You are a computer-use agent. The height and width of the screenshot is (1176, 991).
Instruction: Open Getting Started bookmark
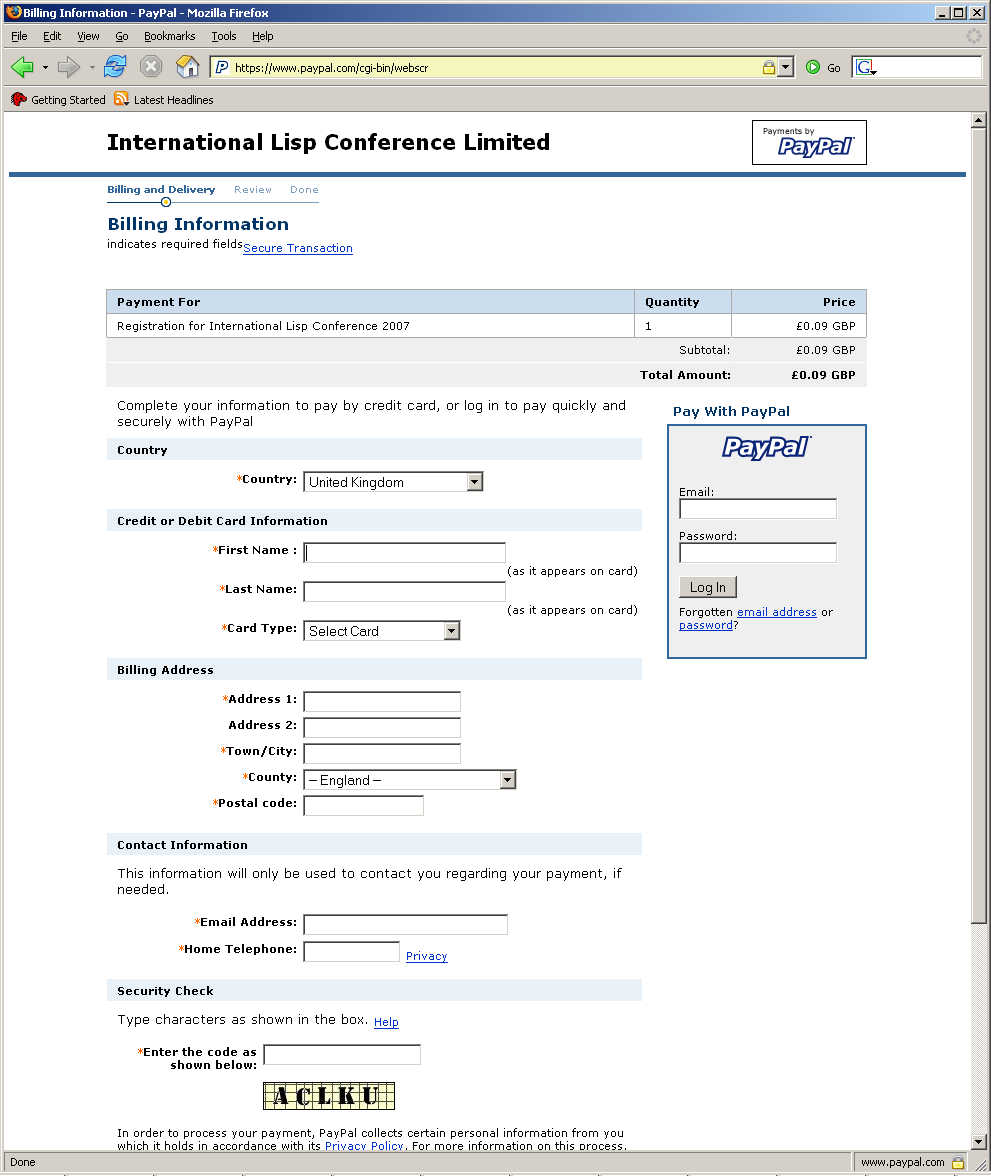pyautogui.click(x=58, y=100)
